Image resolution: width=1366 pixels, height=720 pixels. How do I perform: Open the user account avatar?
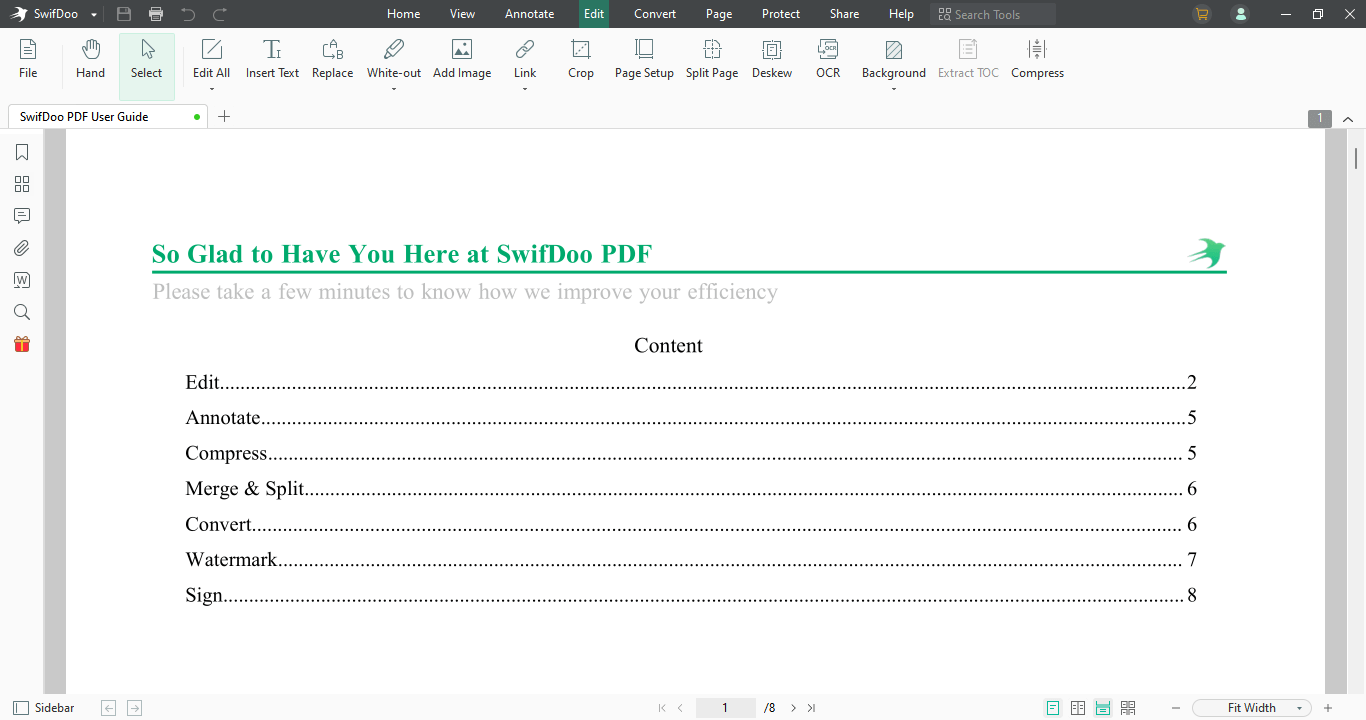coord(1240,14)
